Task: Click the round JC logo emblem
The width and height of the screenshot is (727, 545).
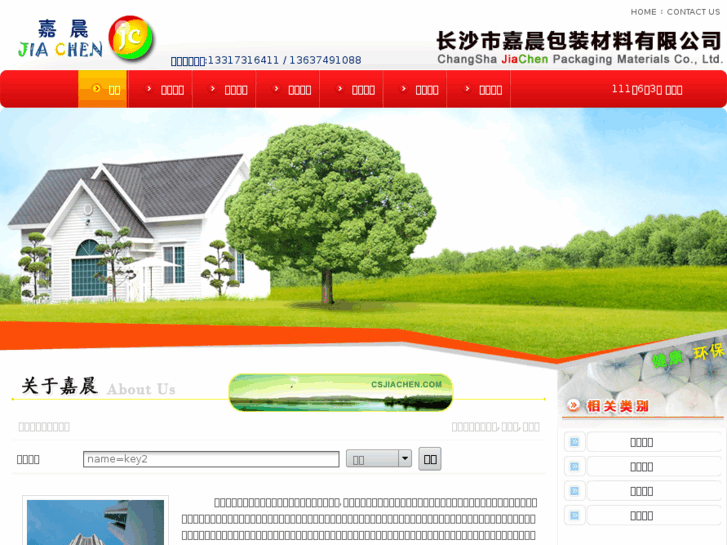Action: 131,38
